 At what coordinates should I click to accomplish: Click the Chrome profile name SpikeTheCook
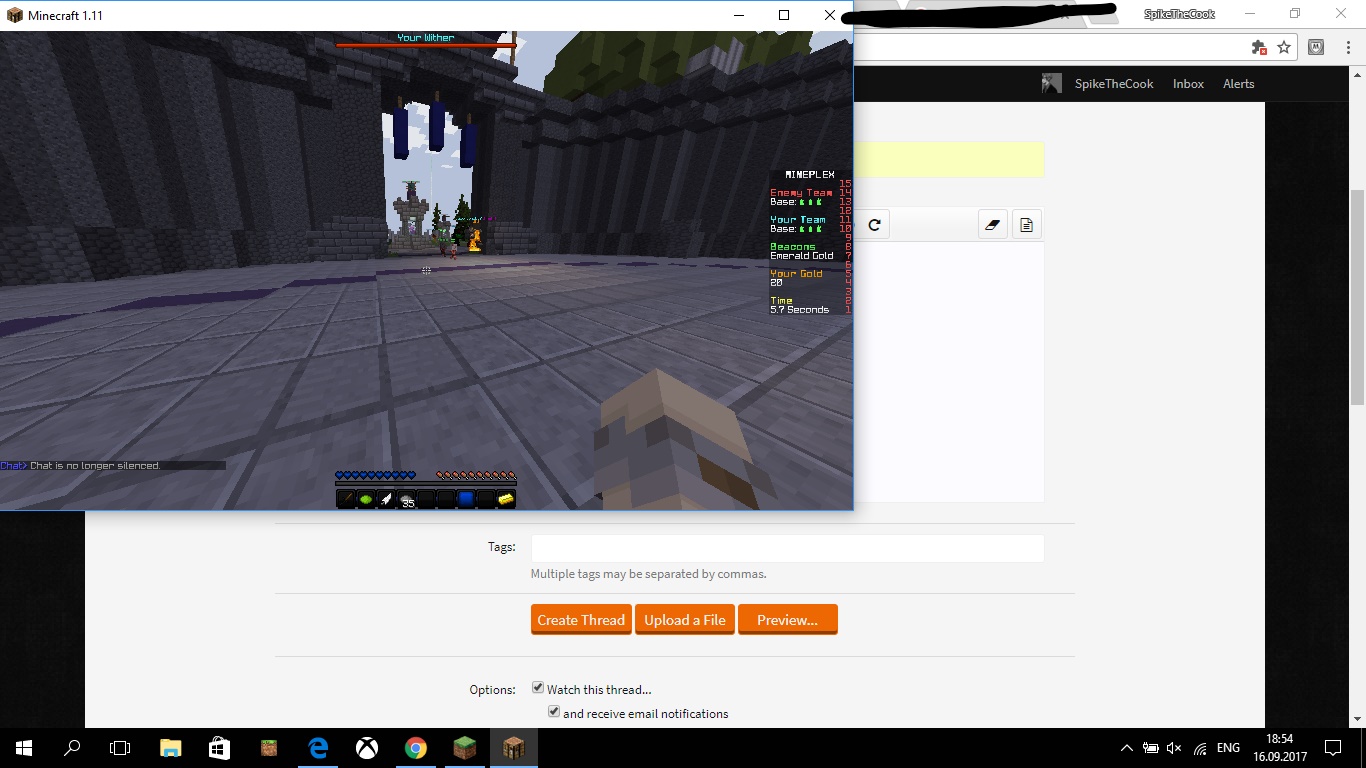(x=1180, y=14)
